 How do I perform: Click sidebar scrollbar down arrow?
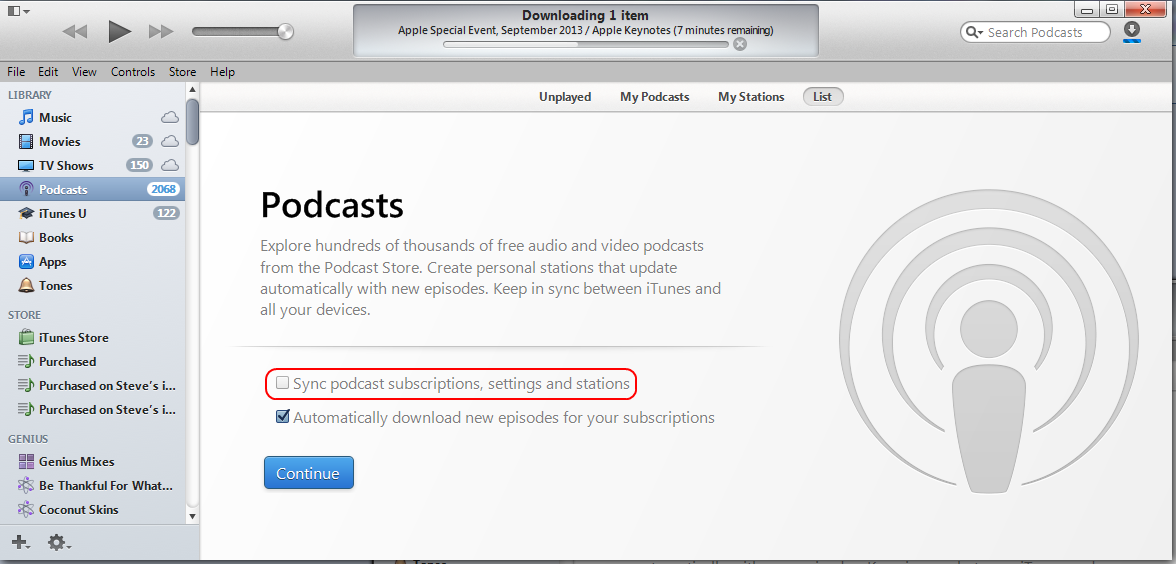[192, 516]
